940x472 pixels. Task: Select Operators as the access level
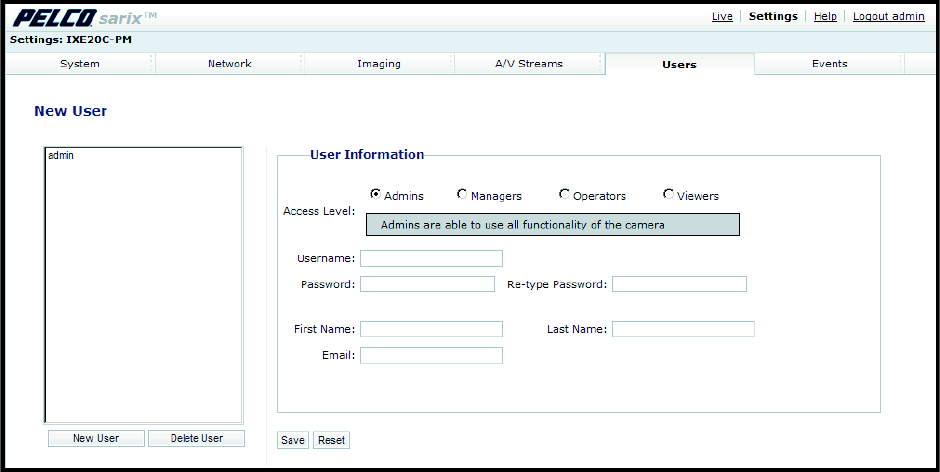tap(565, 195)
